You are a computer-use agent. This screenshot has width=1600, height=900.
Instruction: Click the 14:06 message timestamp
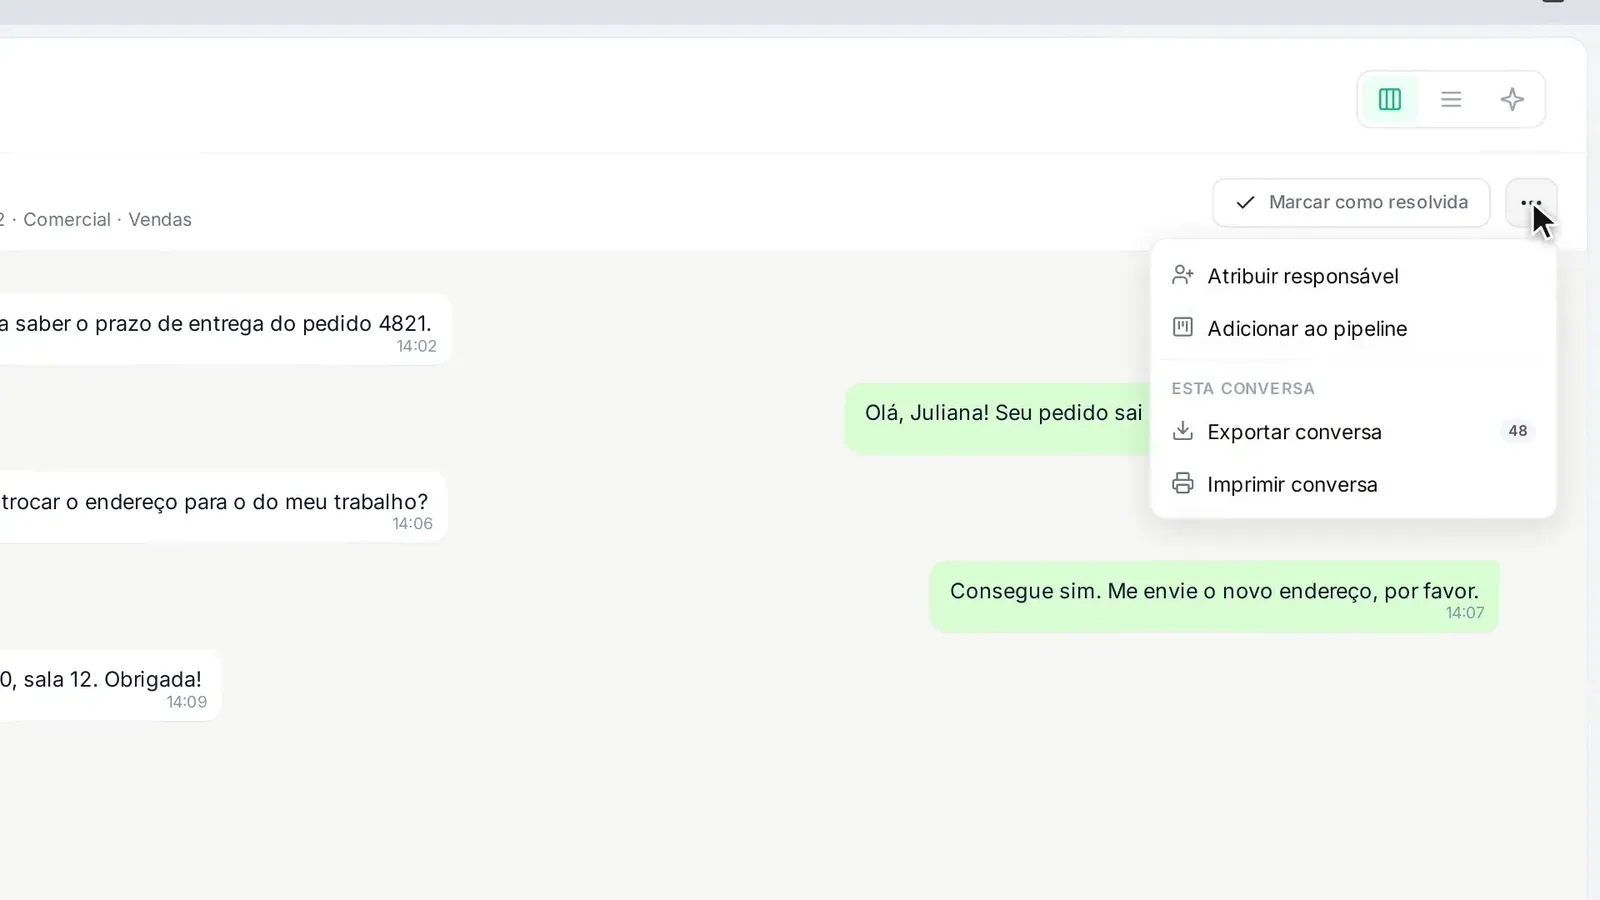(x=412, y=524)
